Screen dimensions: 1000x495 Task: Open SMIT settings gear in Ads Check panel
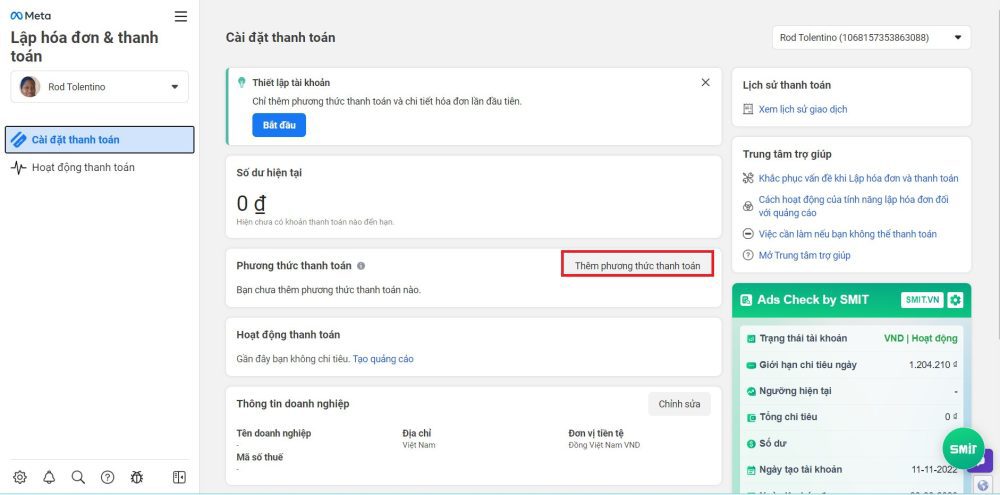(x=955, y=300)
